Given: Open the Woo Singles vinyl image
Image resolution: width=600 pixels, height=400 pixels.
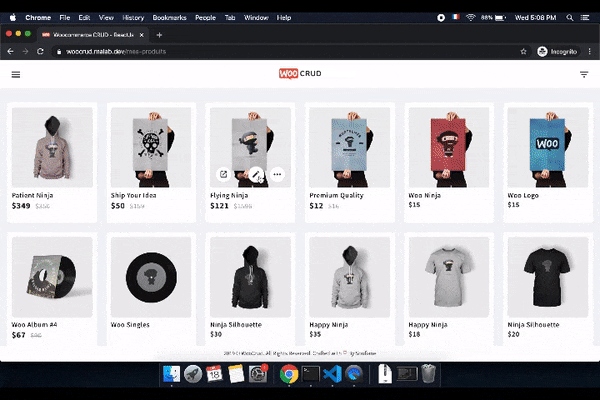Looking at the screenshot, I should 151,277.
